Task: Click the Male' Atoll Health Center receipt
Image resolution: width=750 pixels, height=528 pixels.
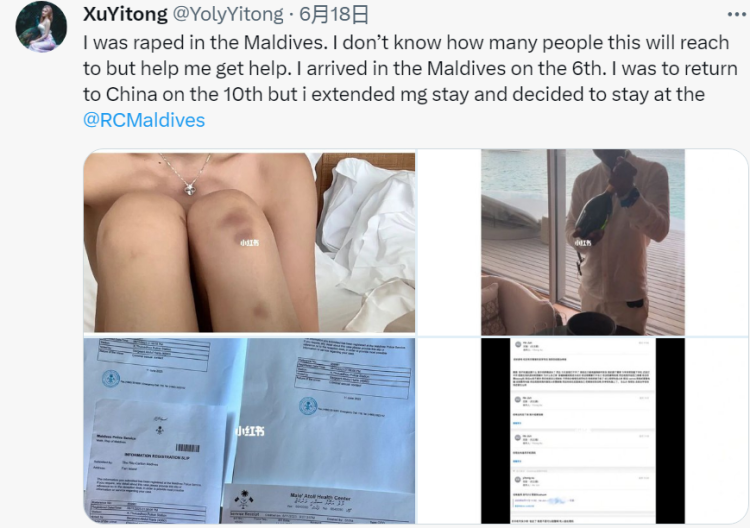Action: click(x=318, y=505)
